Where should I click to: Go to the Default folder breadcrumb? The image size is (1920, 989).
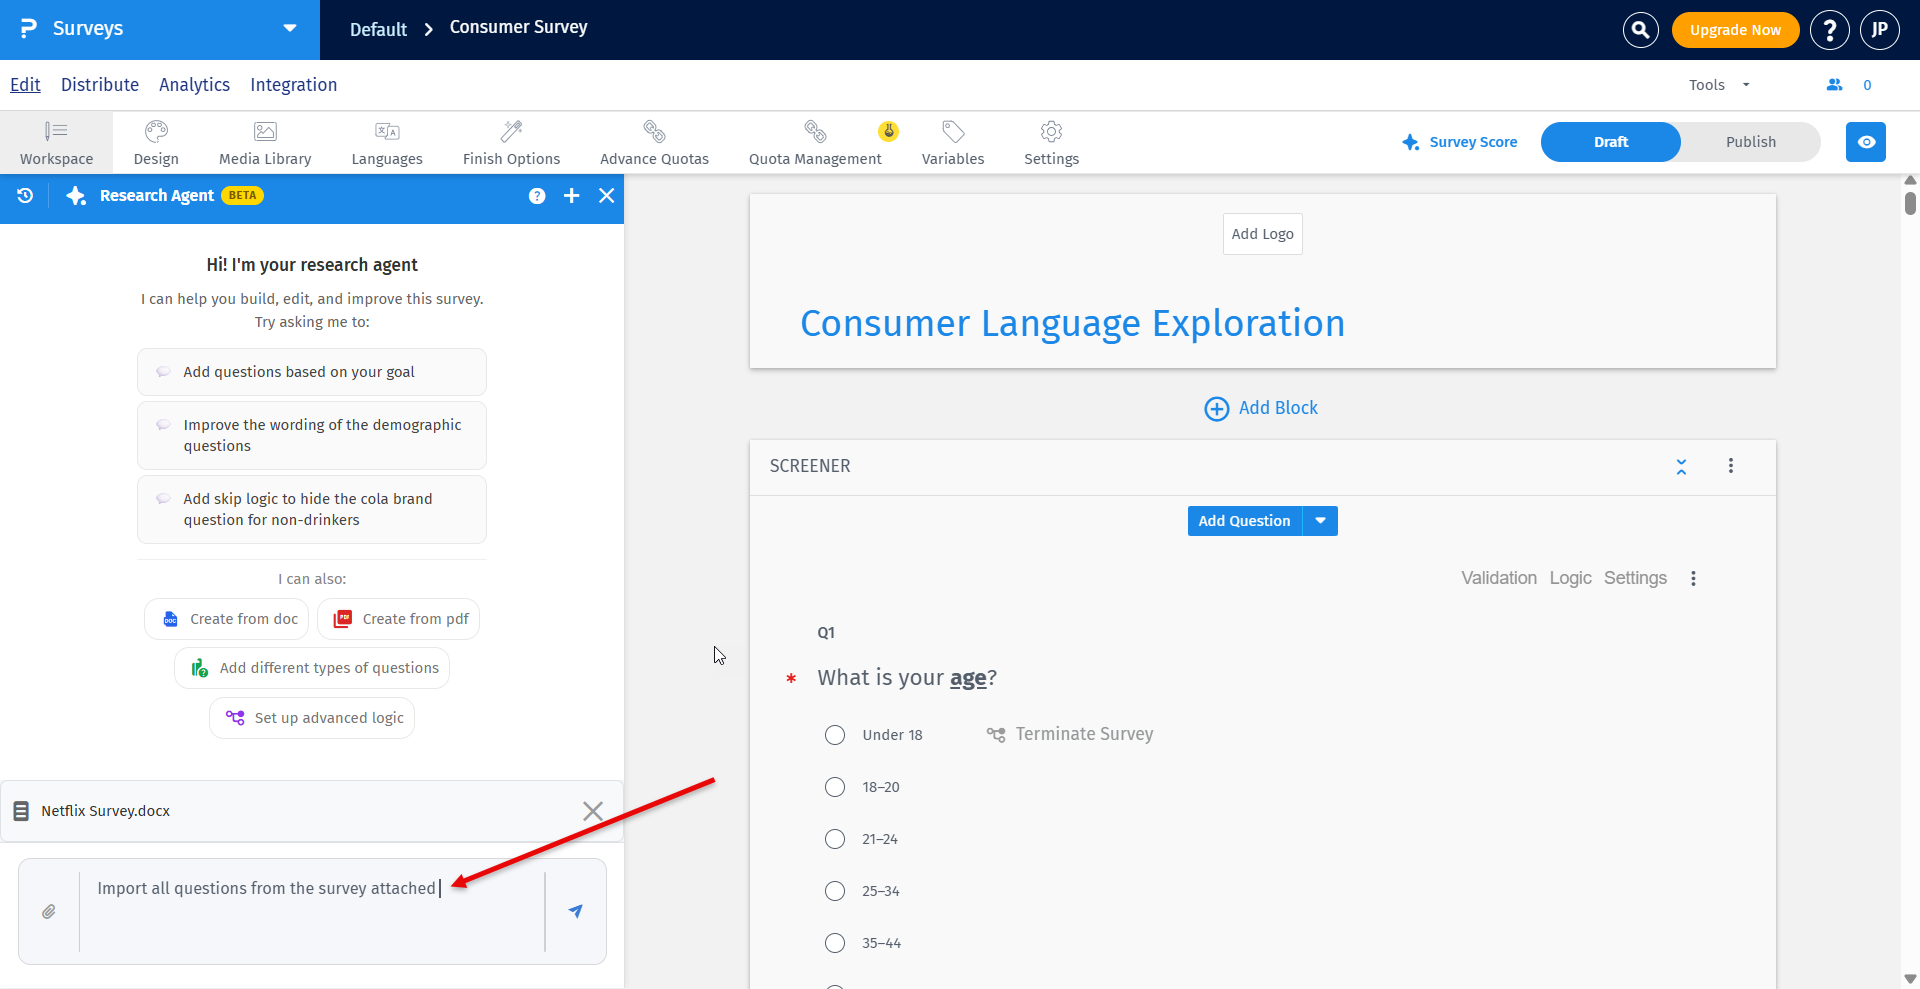pos(378,30)
